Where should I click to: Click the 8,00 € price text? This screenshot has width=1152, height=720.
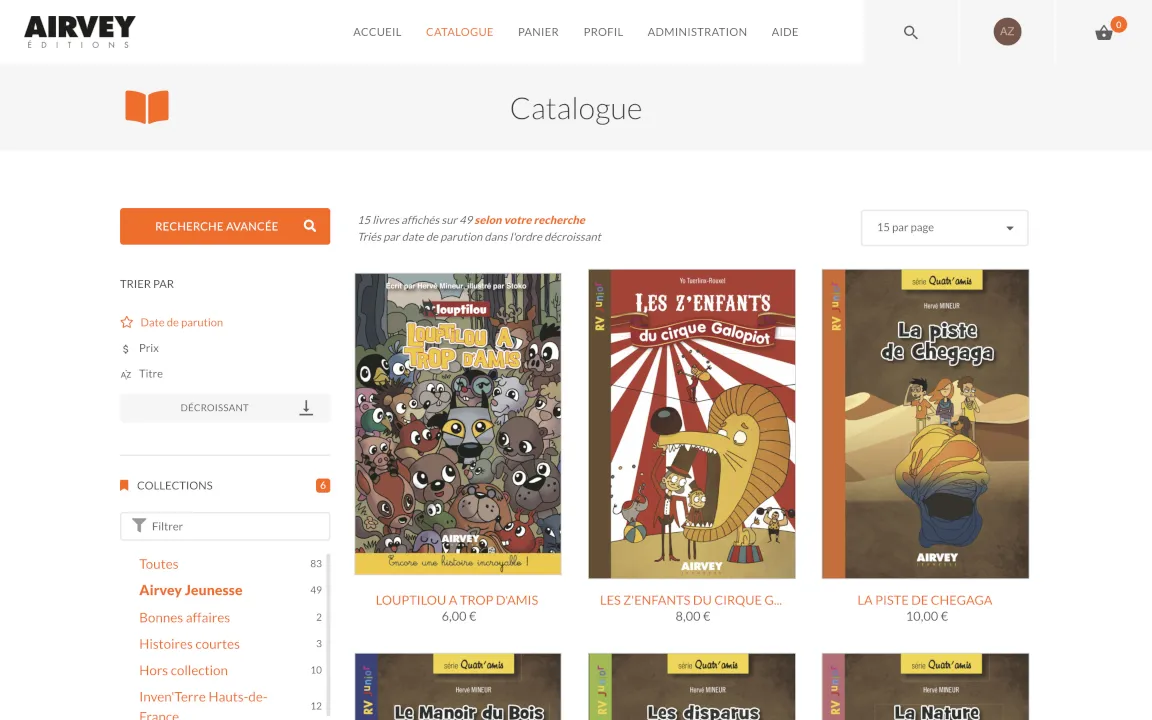coord(692,616)
